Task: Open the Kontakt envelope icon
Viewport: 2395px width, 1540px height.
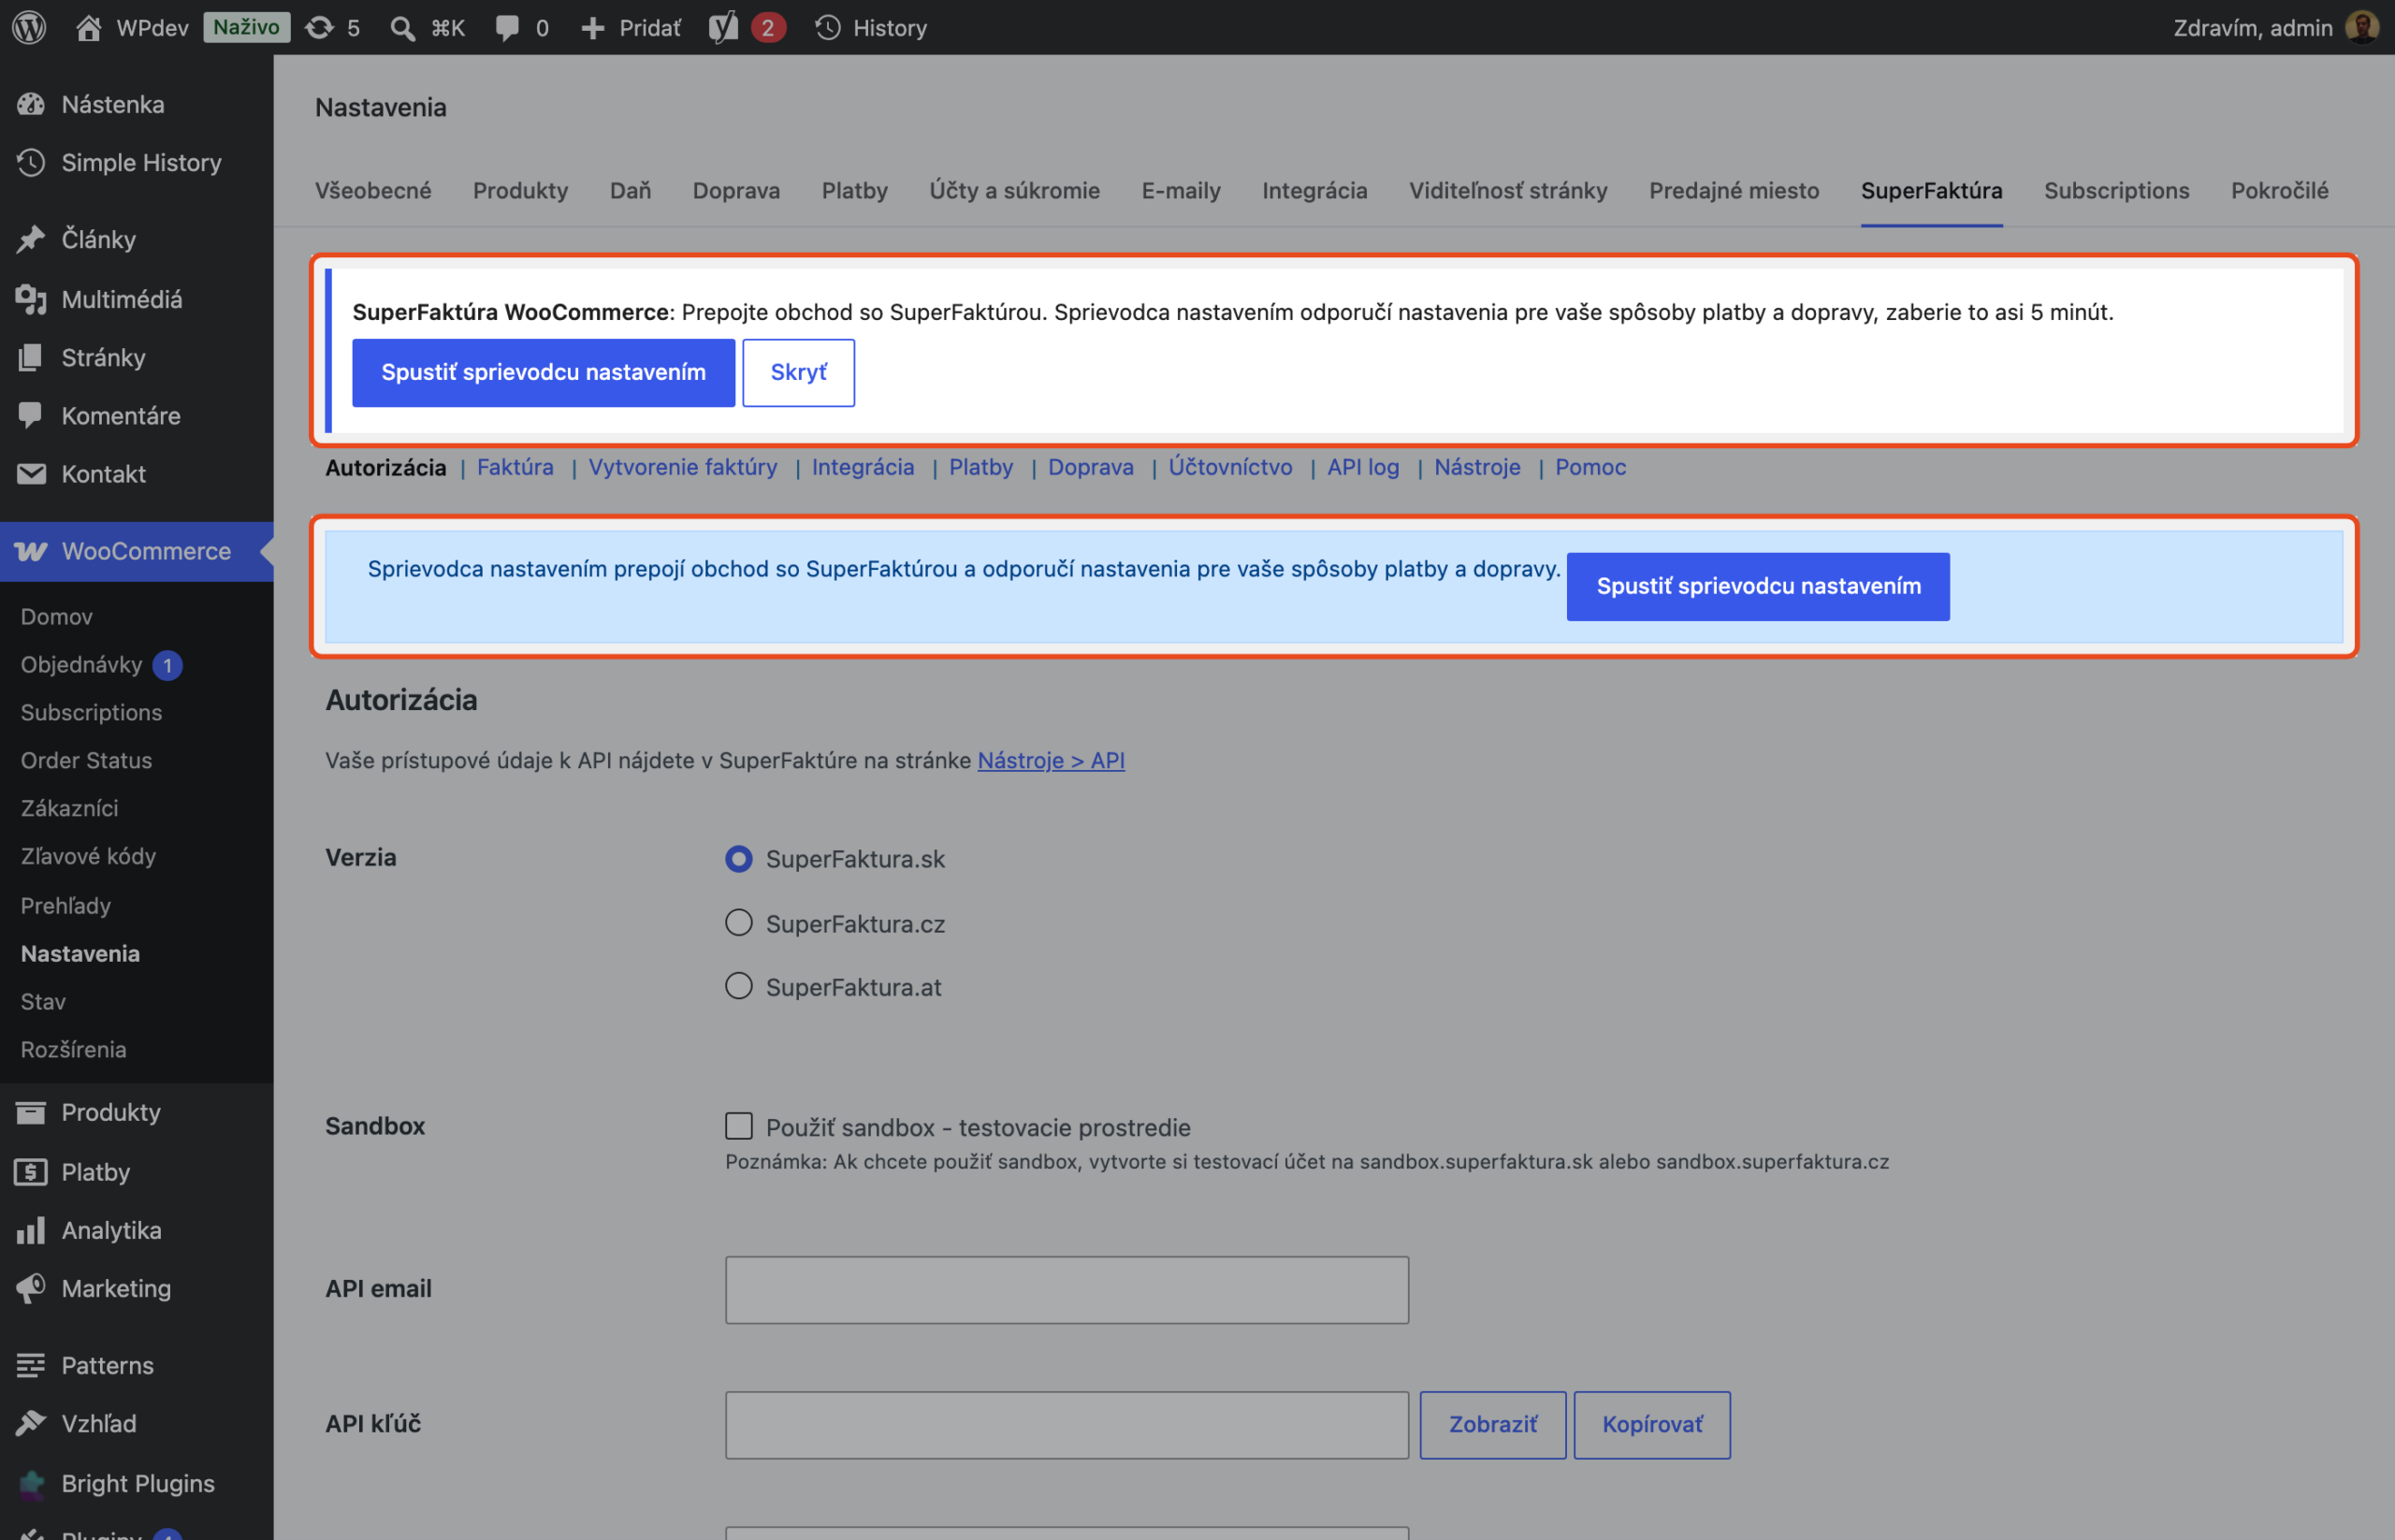Action: tap(31, 473)
